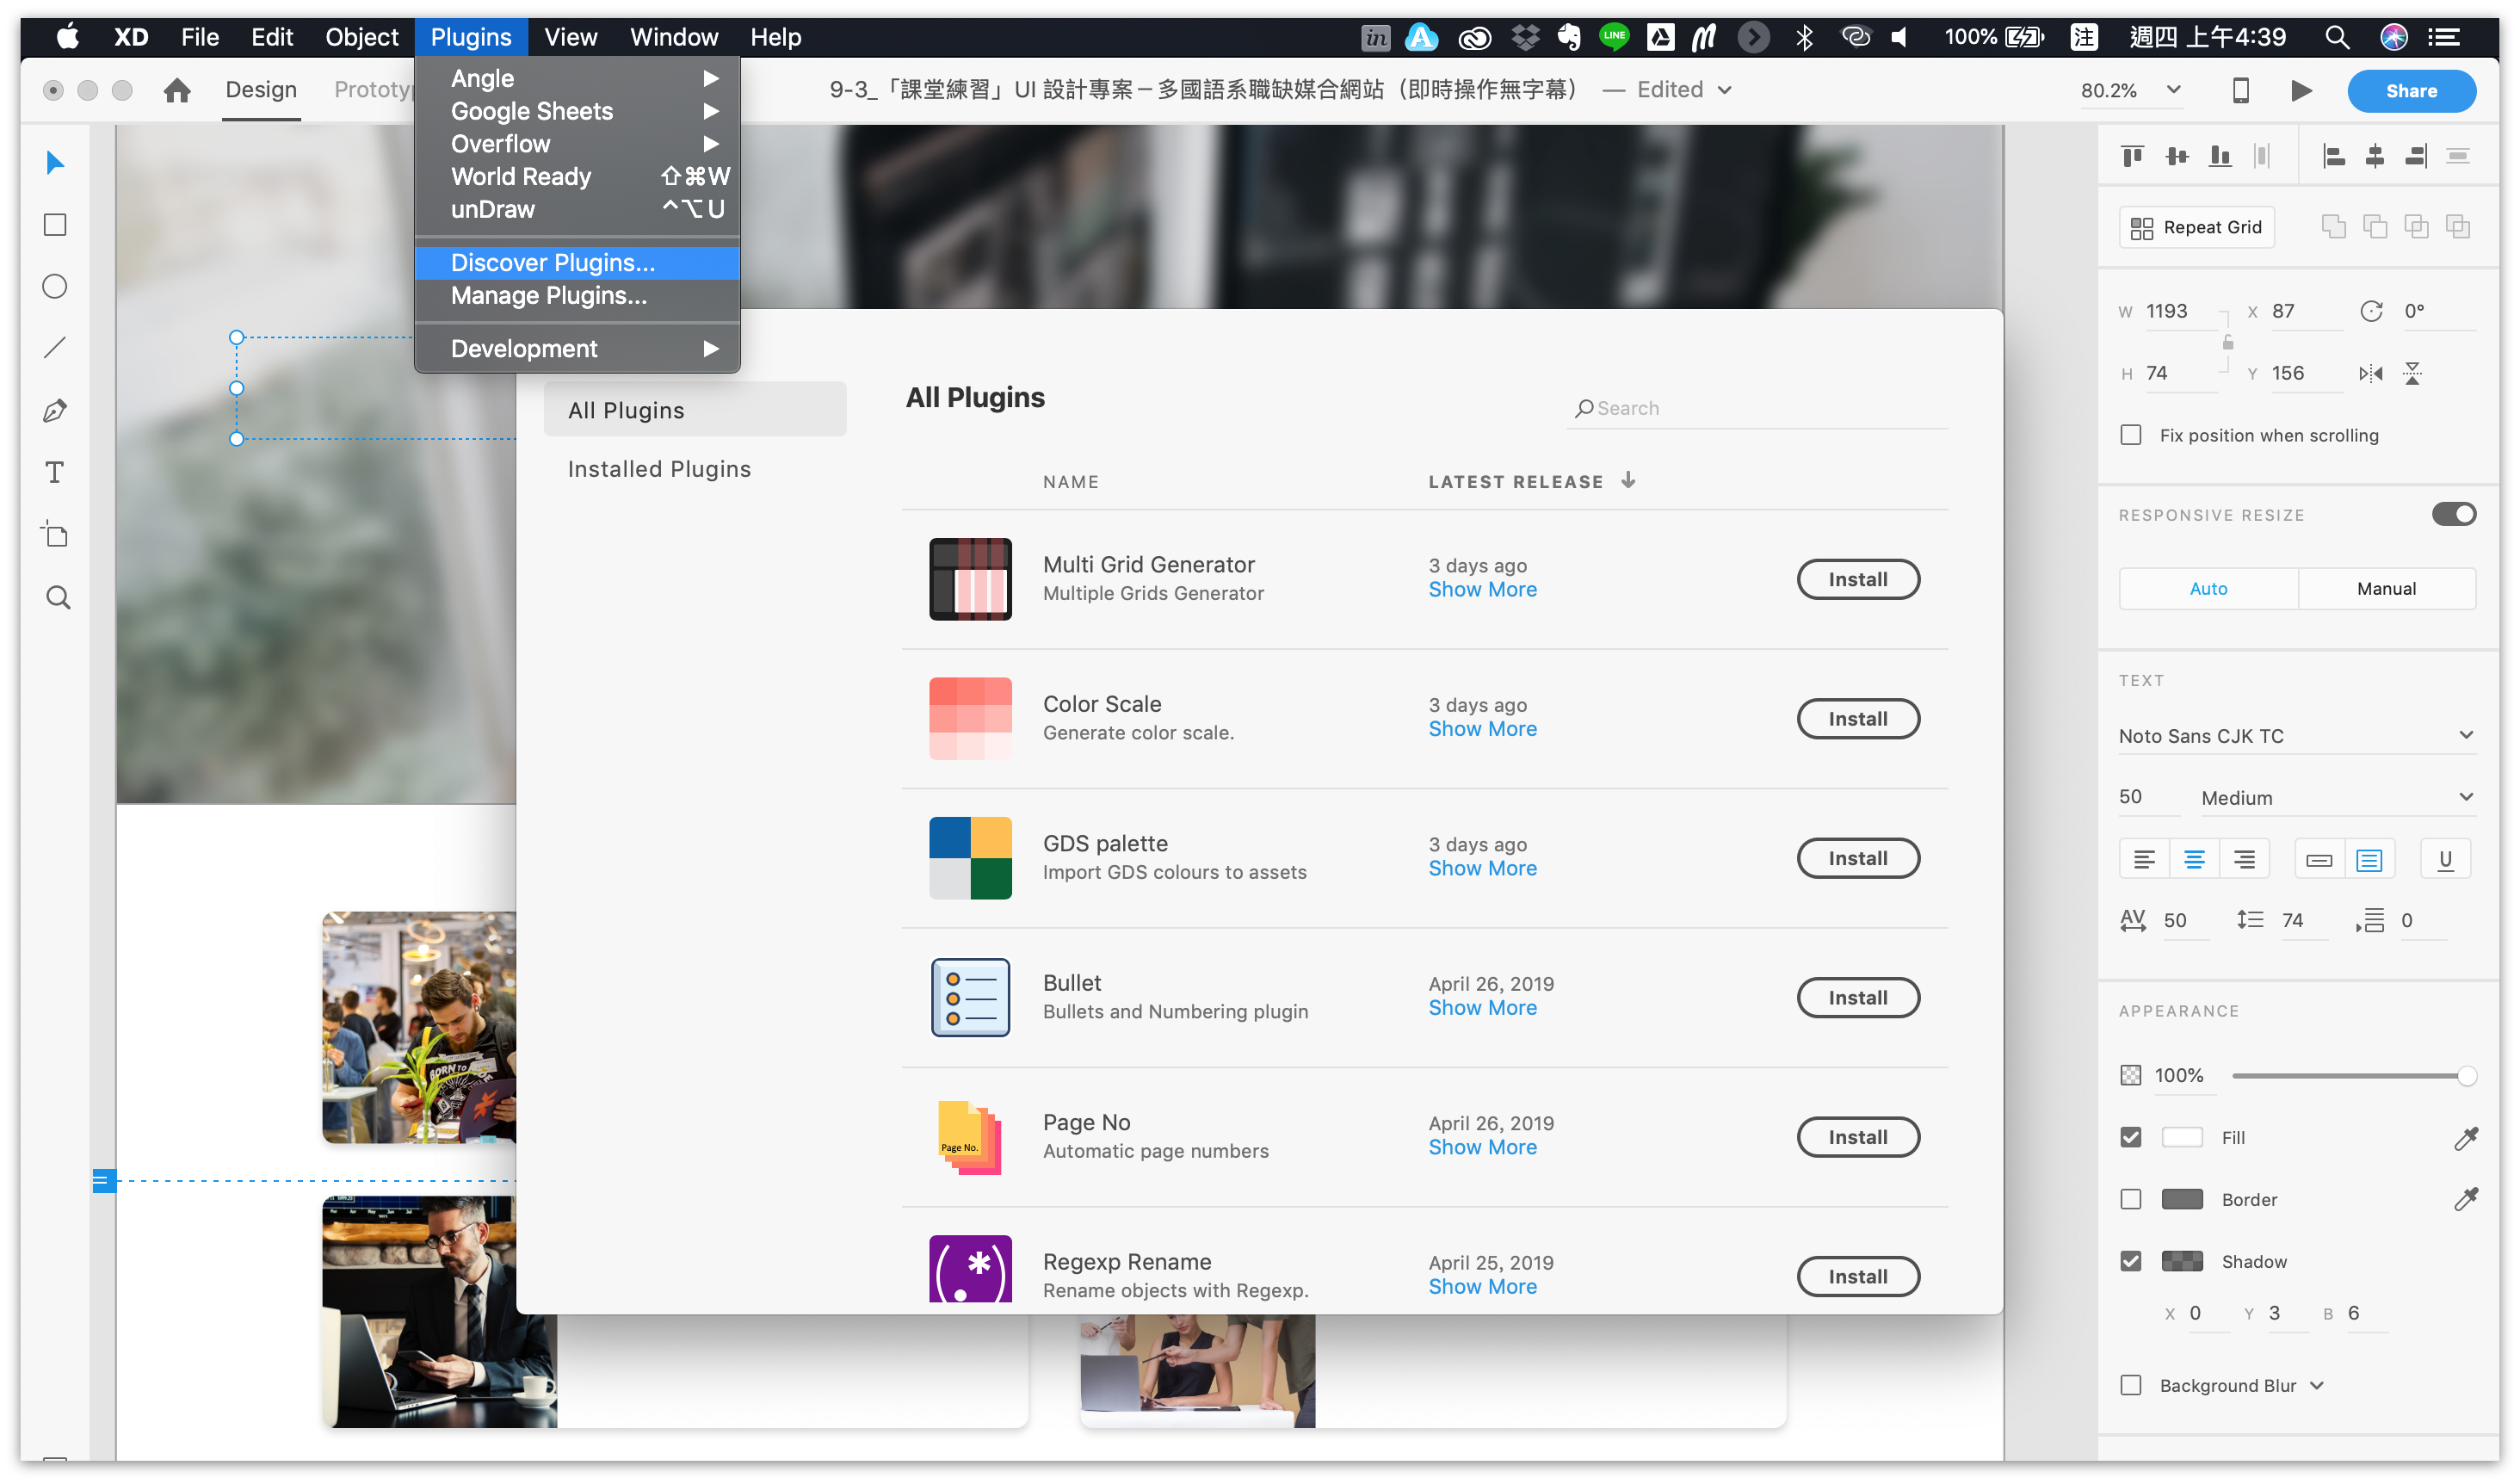2520x1484 pixels.
Task: Expand Angle plugin submenu
Action: (577, 78)
